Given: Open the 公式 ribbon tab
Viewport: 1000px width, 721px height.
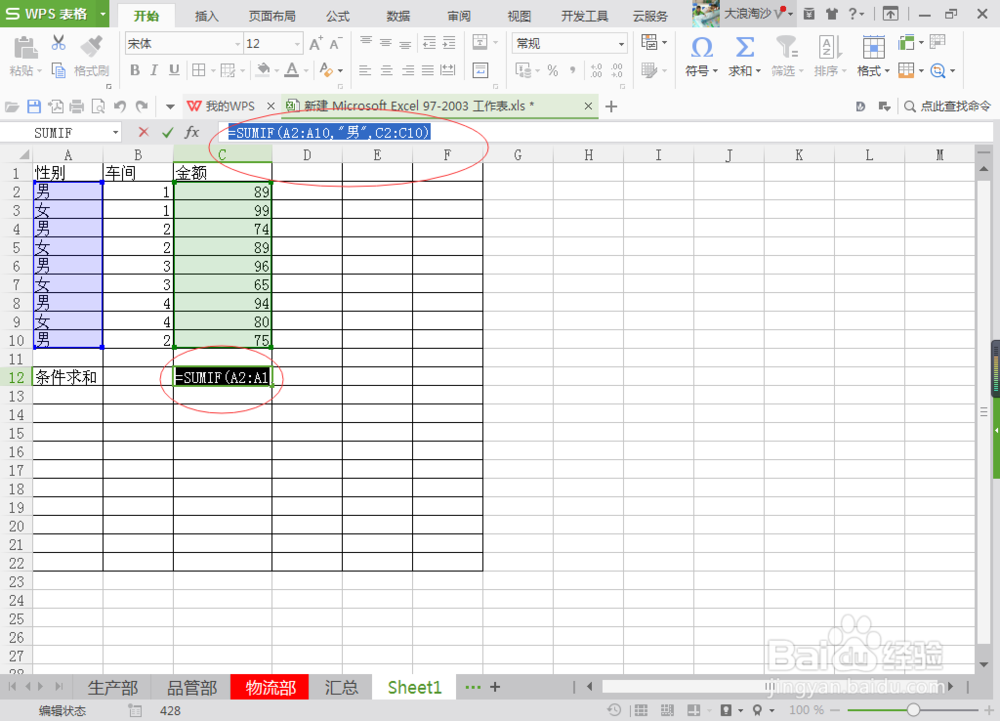Looking at the screenshot, I should click(338, 16).
